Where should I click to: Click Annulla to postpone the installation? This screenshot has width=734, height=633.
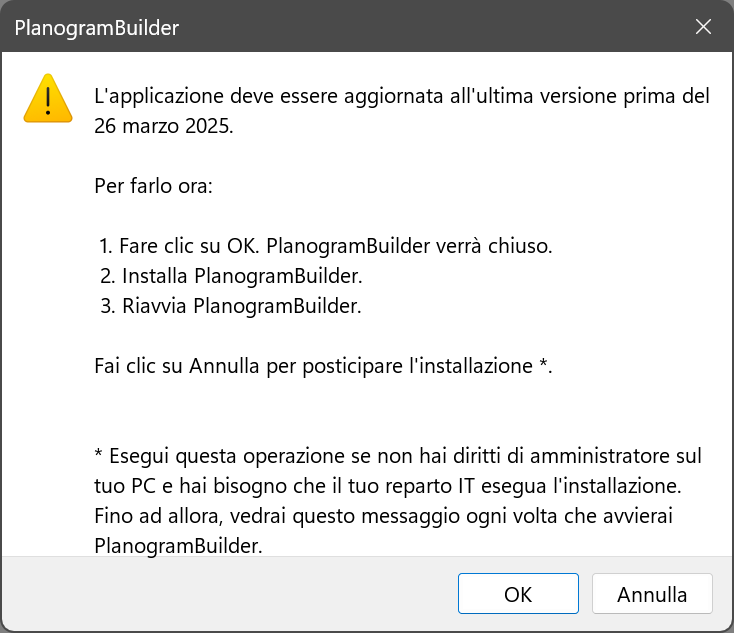click(651, 594)
